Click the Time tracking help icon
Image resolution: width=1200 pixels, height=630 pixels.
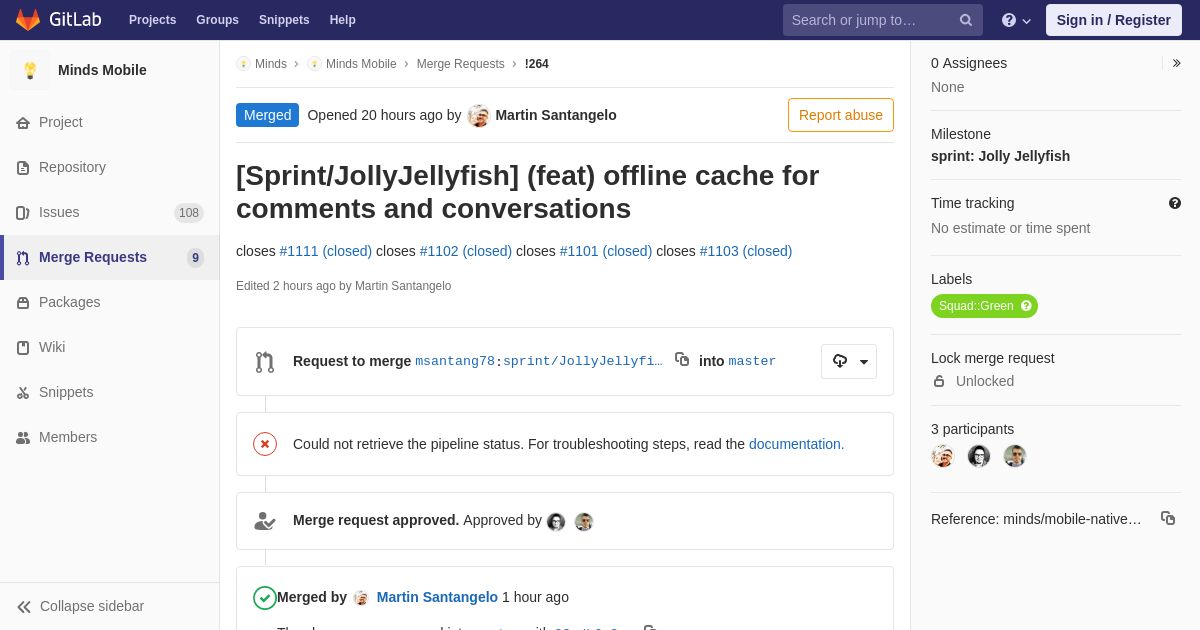1175,203
